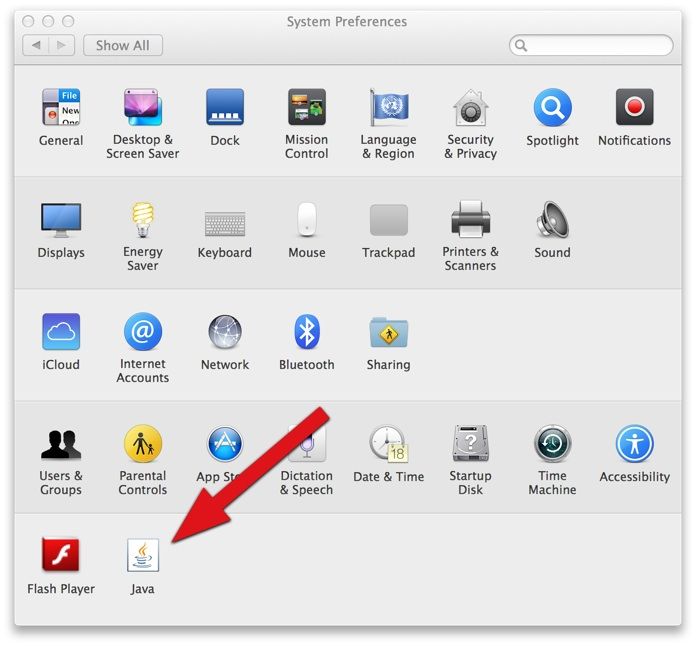Click the forward navigation arrow

62,46
